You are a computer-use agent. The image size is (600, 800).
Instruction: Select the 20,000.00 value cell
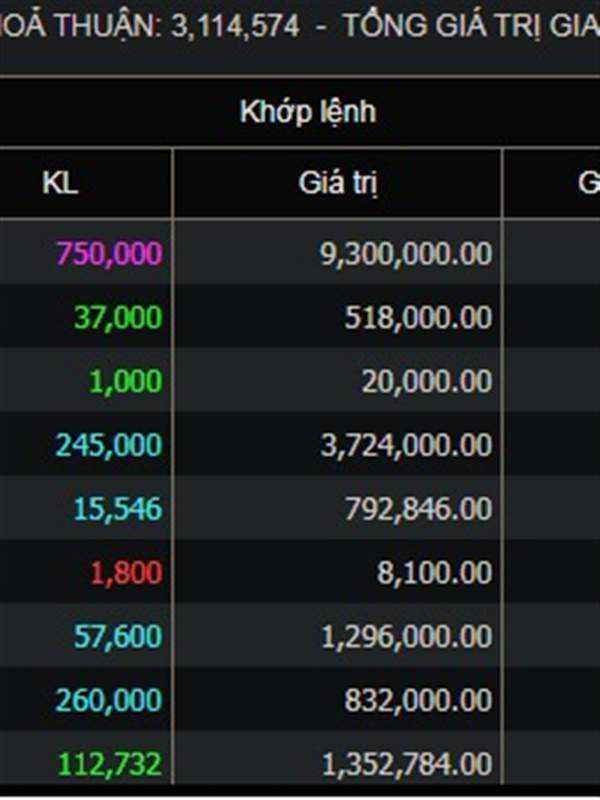tap(338, 380)
